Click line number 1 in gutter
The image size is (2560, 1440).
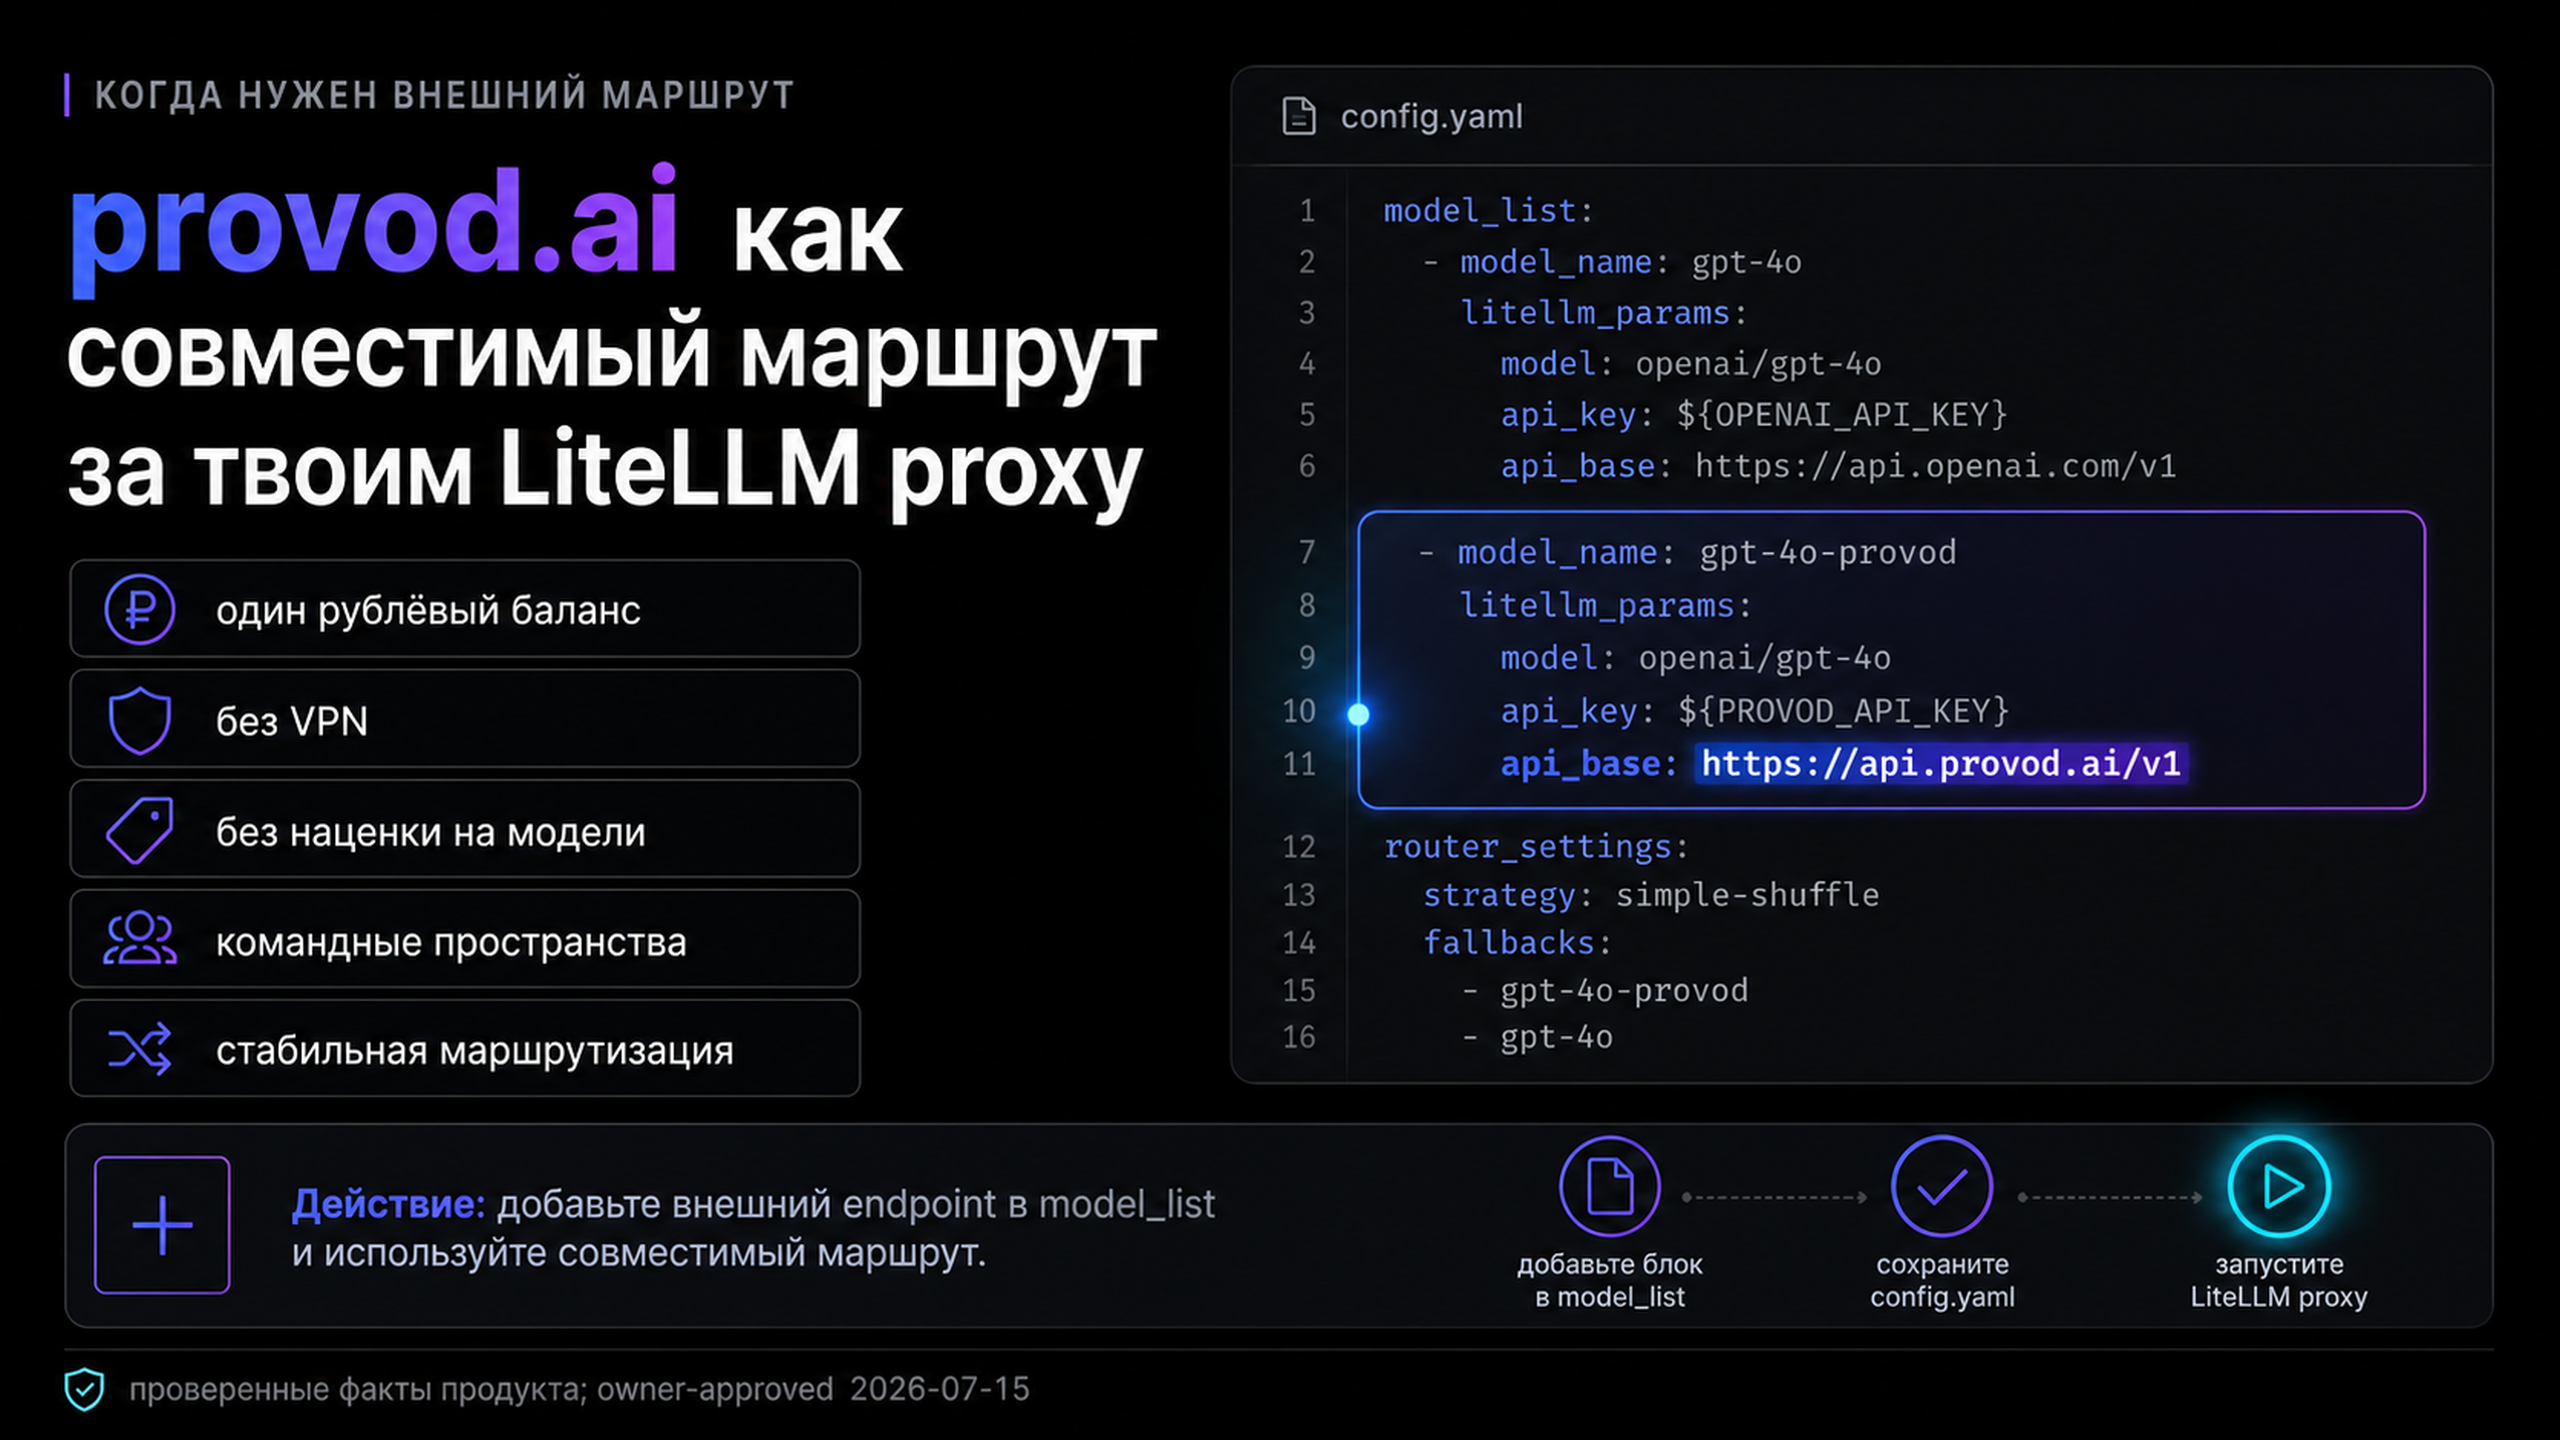pyautogui.click(x=1307, y=211)
